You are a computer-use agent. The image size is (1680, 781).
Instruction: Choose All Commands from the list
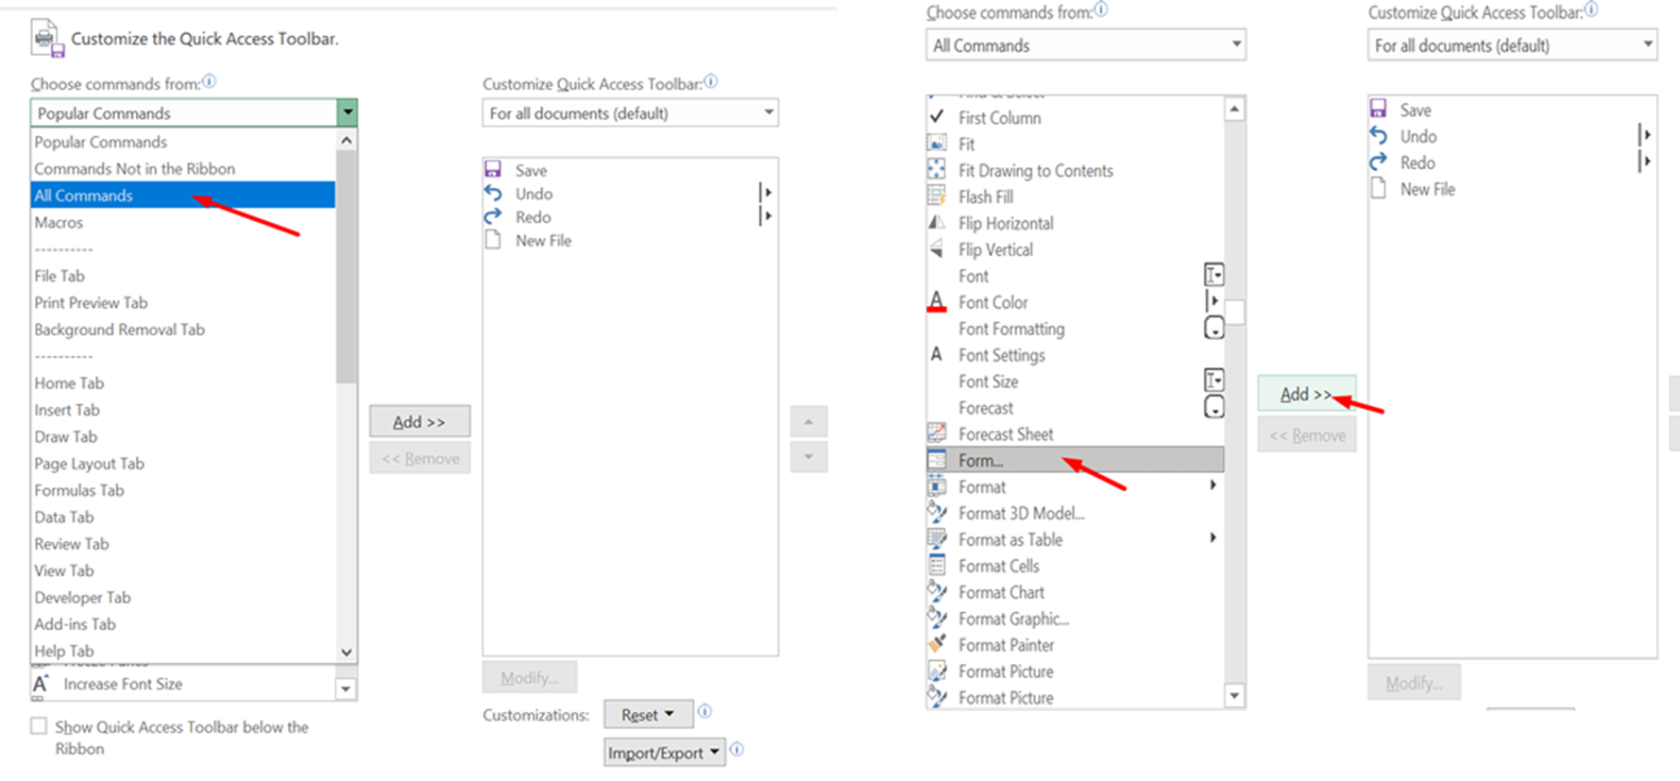click(84, 196)
